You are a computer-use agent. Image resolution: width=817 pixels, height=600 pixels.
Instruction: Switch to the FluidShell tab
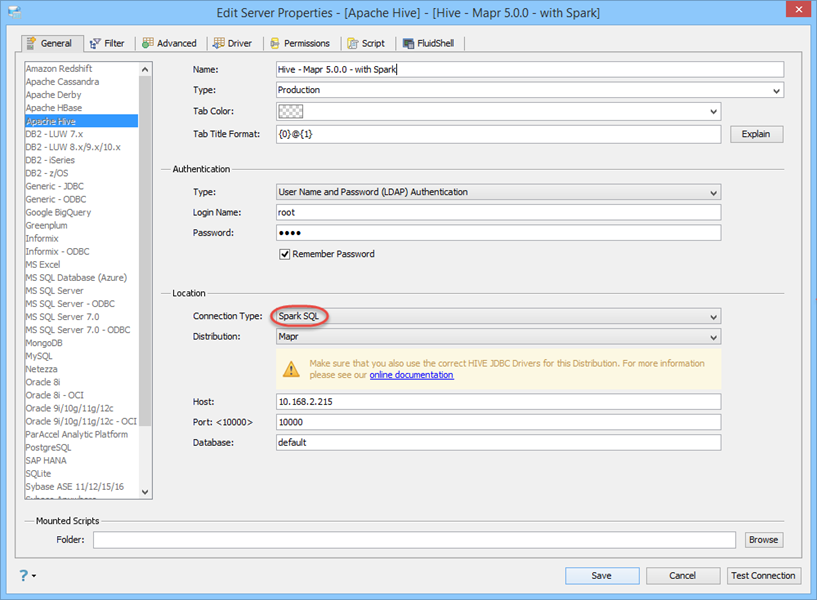pyautogui.click(x=429, y=43)
